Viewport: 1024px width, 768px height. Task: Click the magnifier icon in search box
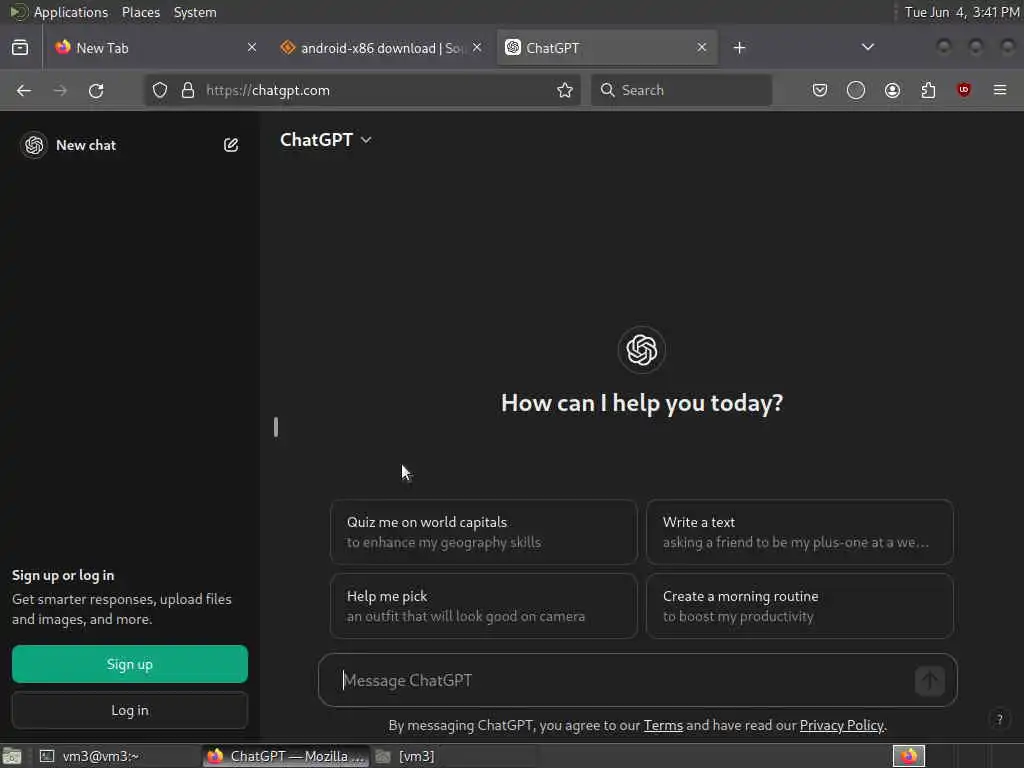pyautogui.click(x=607, y=90)
